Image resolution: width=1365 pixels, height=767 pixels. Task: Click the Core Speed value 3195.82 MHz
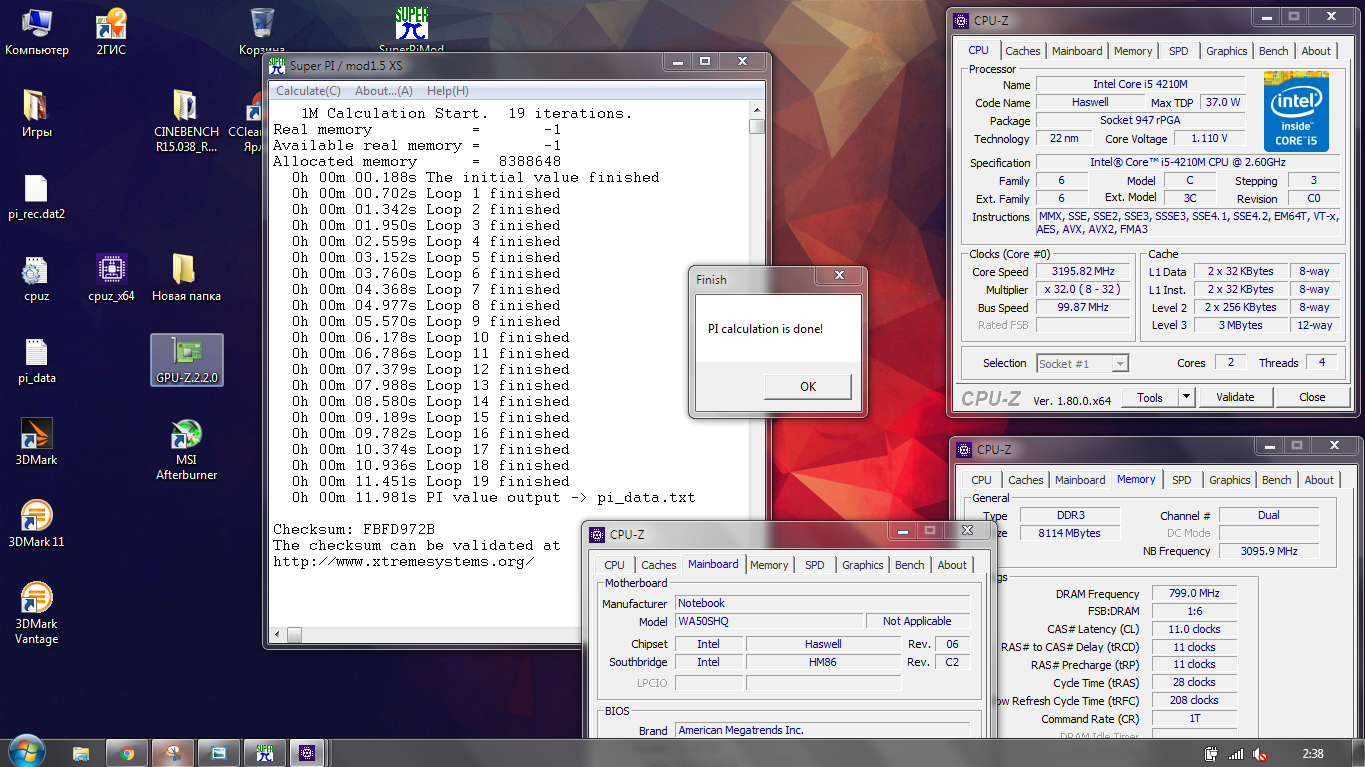point(1084,272)
